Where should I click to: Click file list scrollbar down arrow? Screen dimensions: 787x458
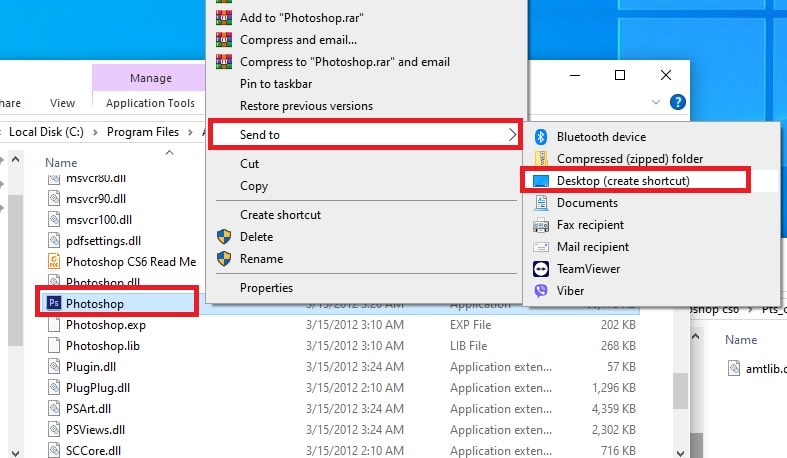coord(680,453)
